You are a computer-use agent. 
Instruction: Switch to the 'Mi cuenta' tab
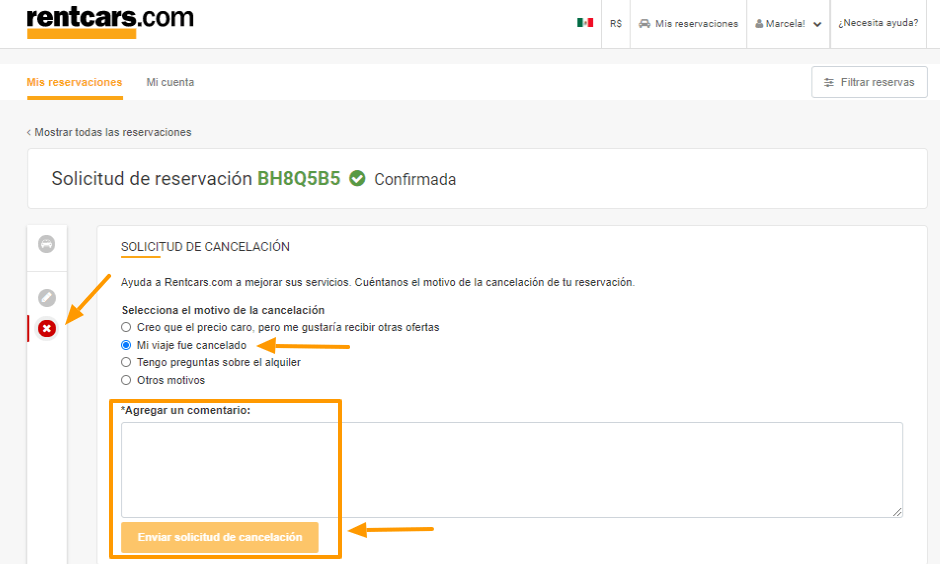[x=170, y=82]
